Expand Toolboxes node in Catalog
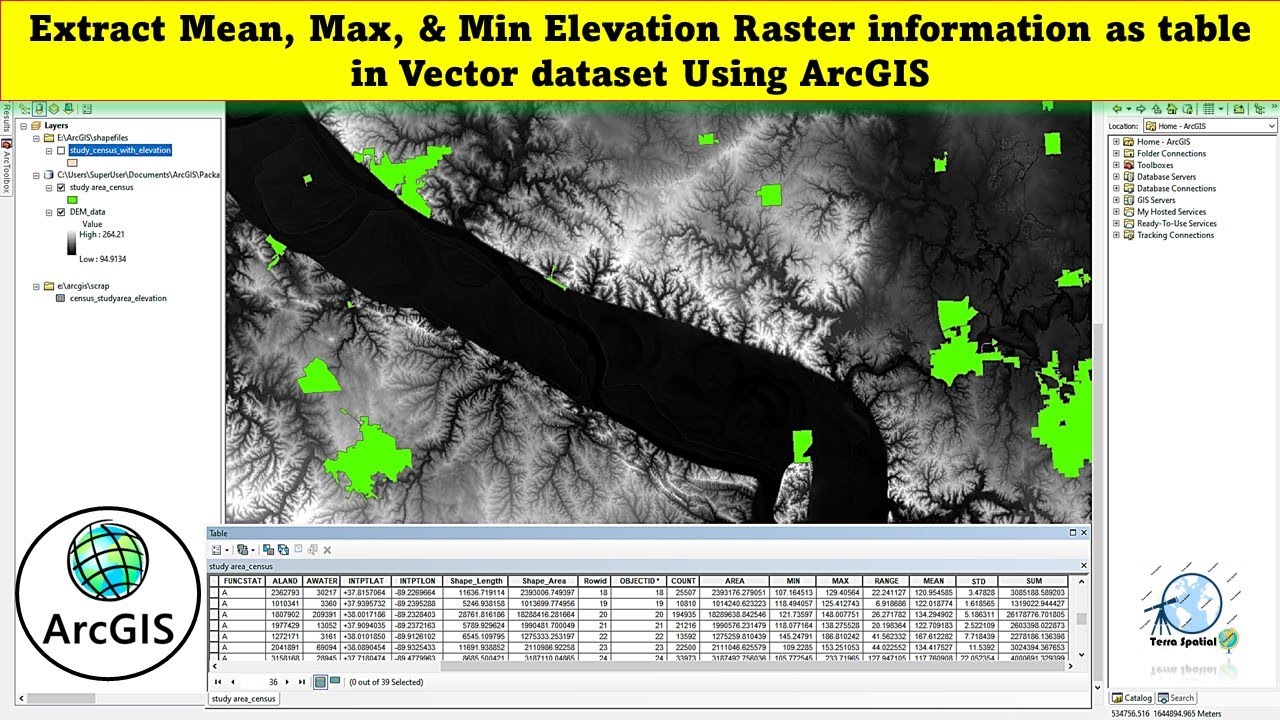Image resolution: width=1280 pixels, height=720 pixels. coord(1116,165)
